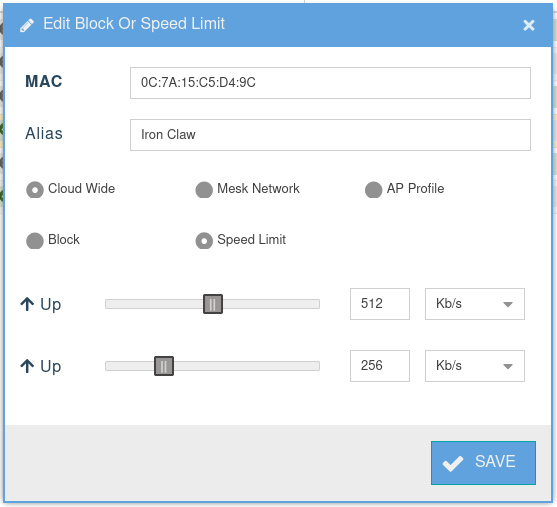Close the Edit Block Or Speed Limit dialog

coord(529,25)
